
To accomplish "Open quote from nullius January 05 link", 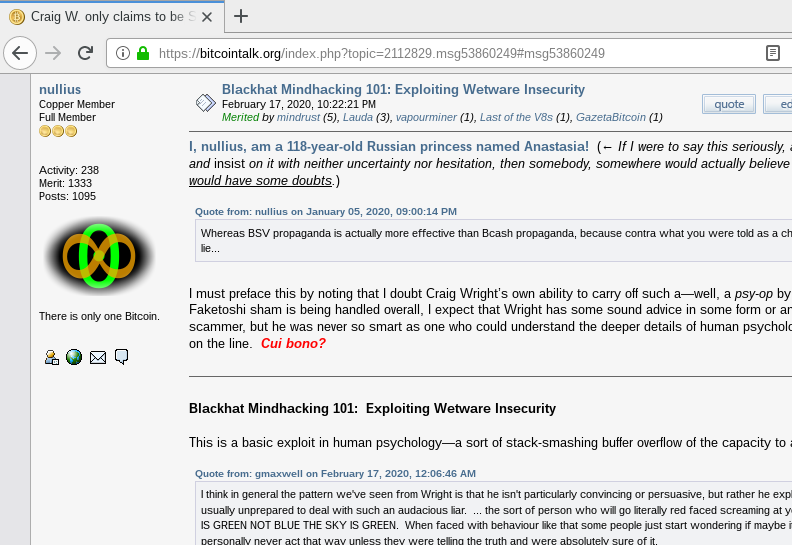I will click(x=326, y=212).
